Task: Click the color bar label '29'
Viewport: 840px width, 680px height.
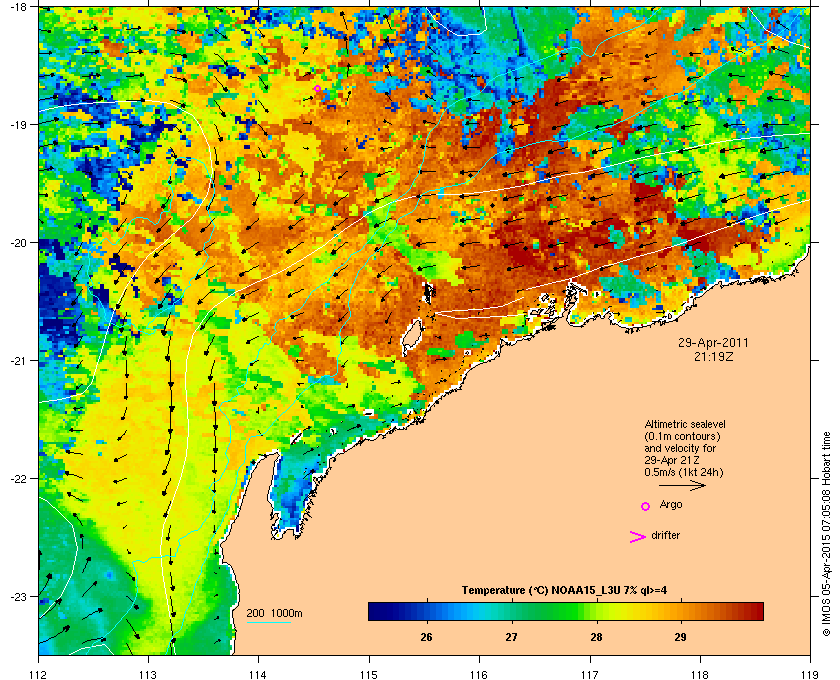Action: [680, 637]
